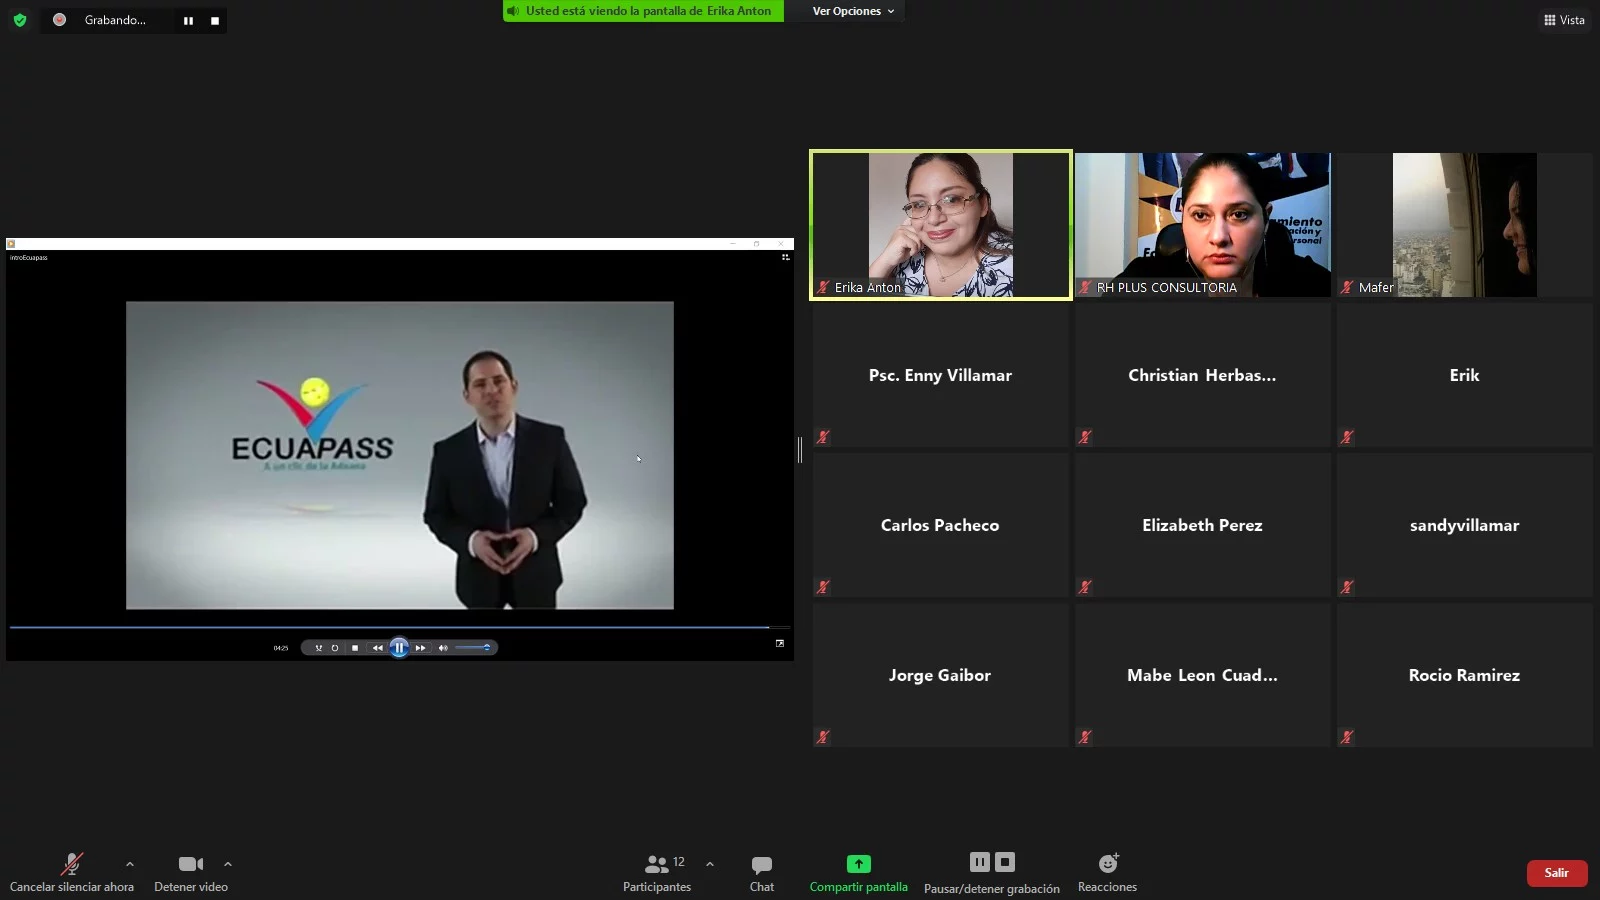Open the Vista layout menu
Screen dimensions: 1600x900
(1564, 20)
